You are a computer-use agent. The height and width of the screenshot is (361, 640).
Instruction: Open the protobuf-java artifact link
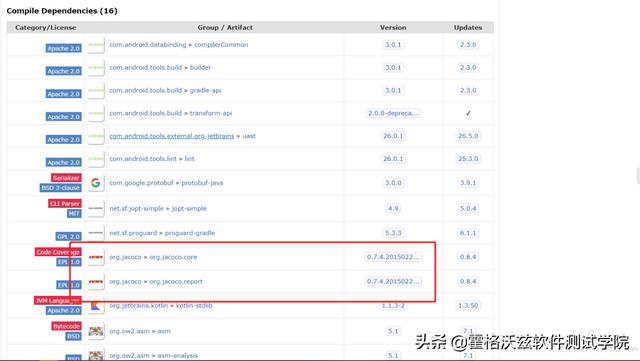(202, 183)
